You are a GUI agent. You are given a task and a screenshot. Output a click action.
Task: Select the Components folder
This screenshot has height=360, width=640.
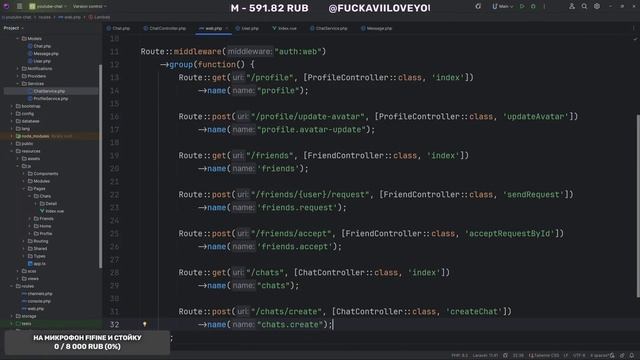click(43, 173)
